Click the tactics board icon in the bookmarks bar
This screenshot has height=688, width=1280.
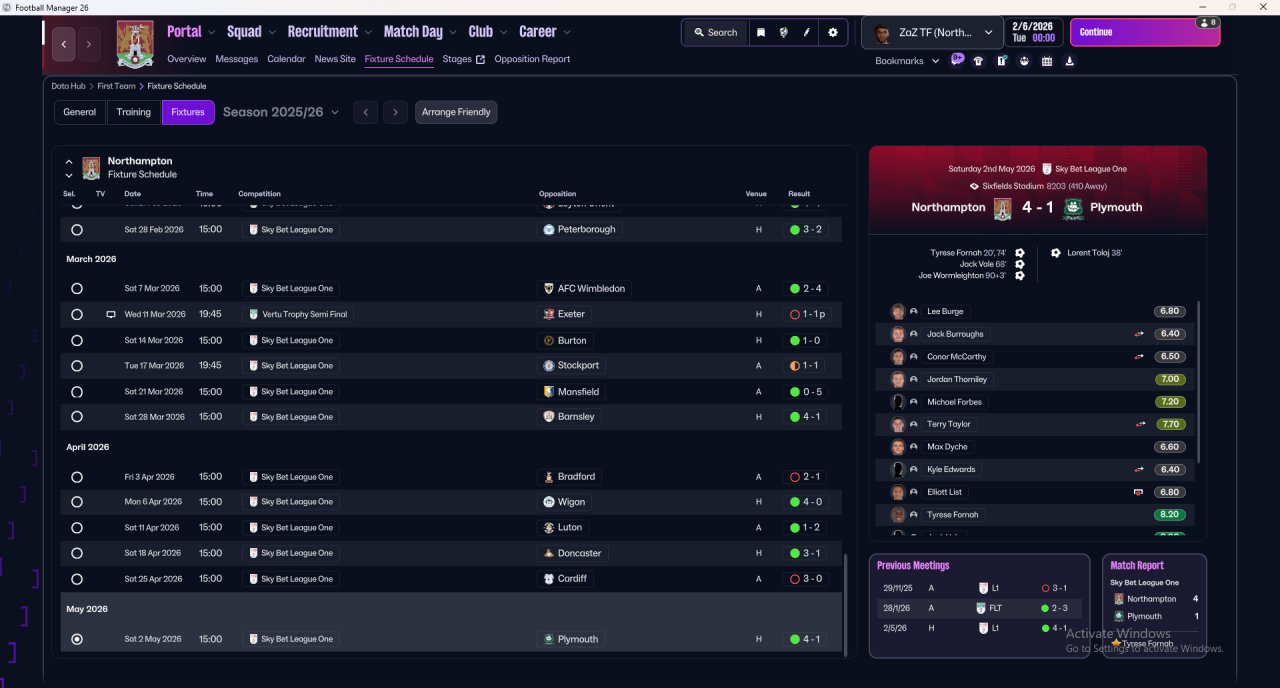(x=1001, y=61)
